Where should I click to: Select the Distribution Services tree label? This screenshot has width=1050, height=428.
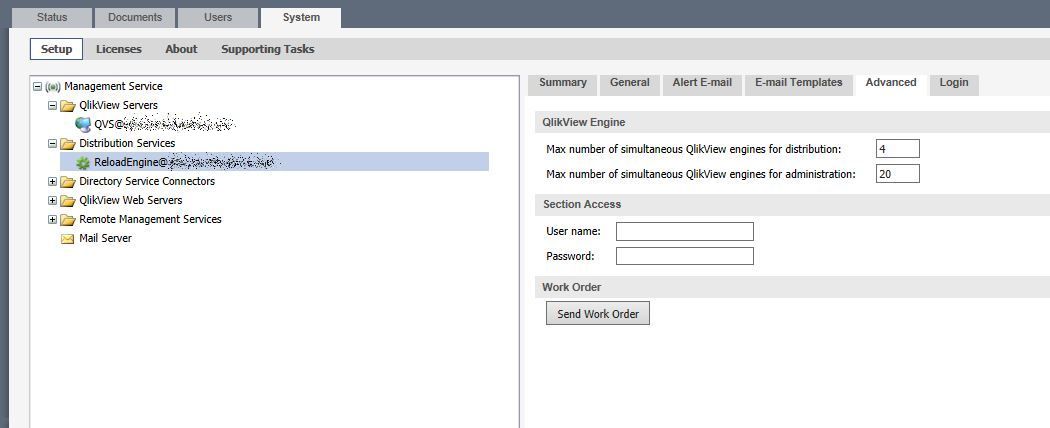127,143
